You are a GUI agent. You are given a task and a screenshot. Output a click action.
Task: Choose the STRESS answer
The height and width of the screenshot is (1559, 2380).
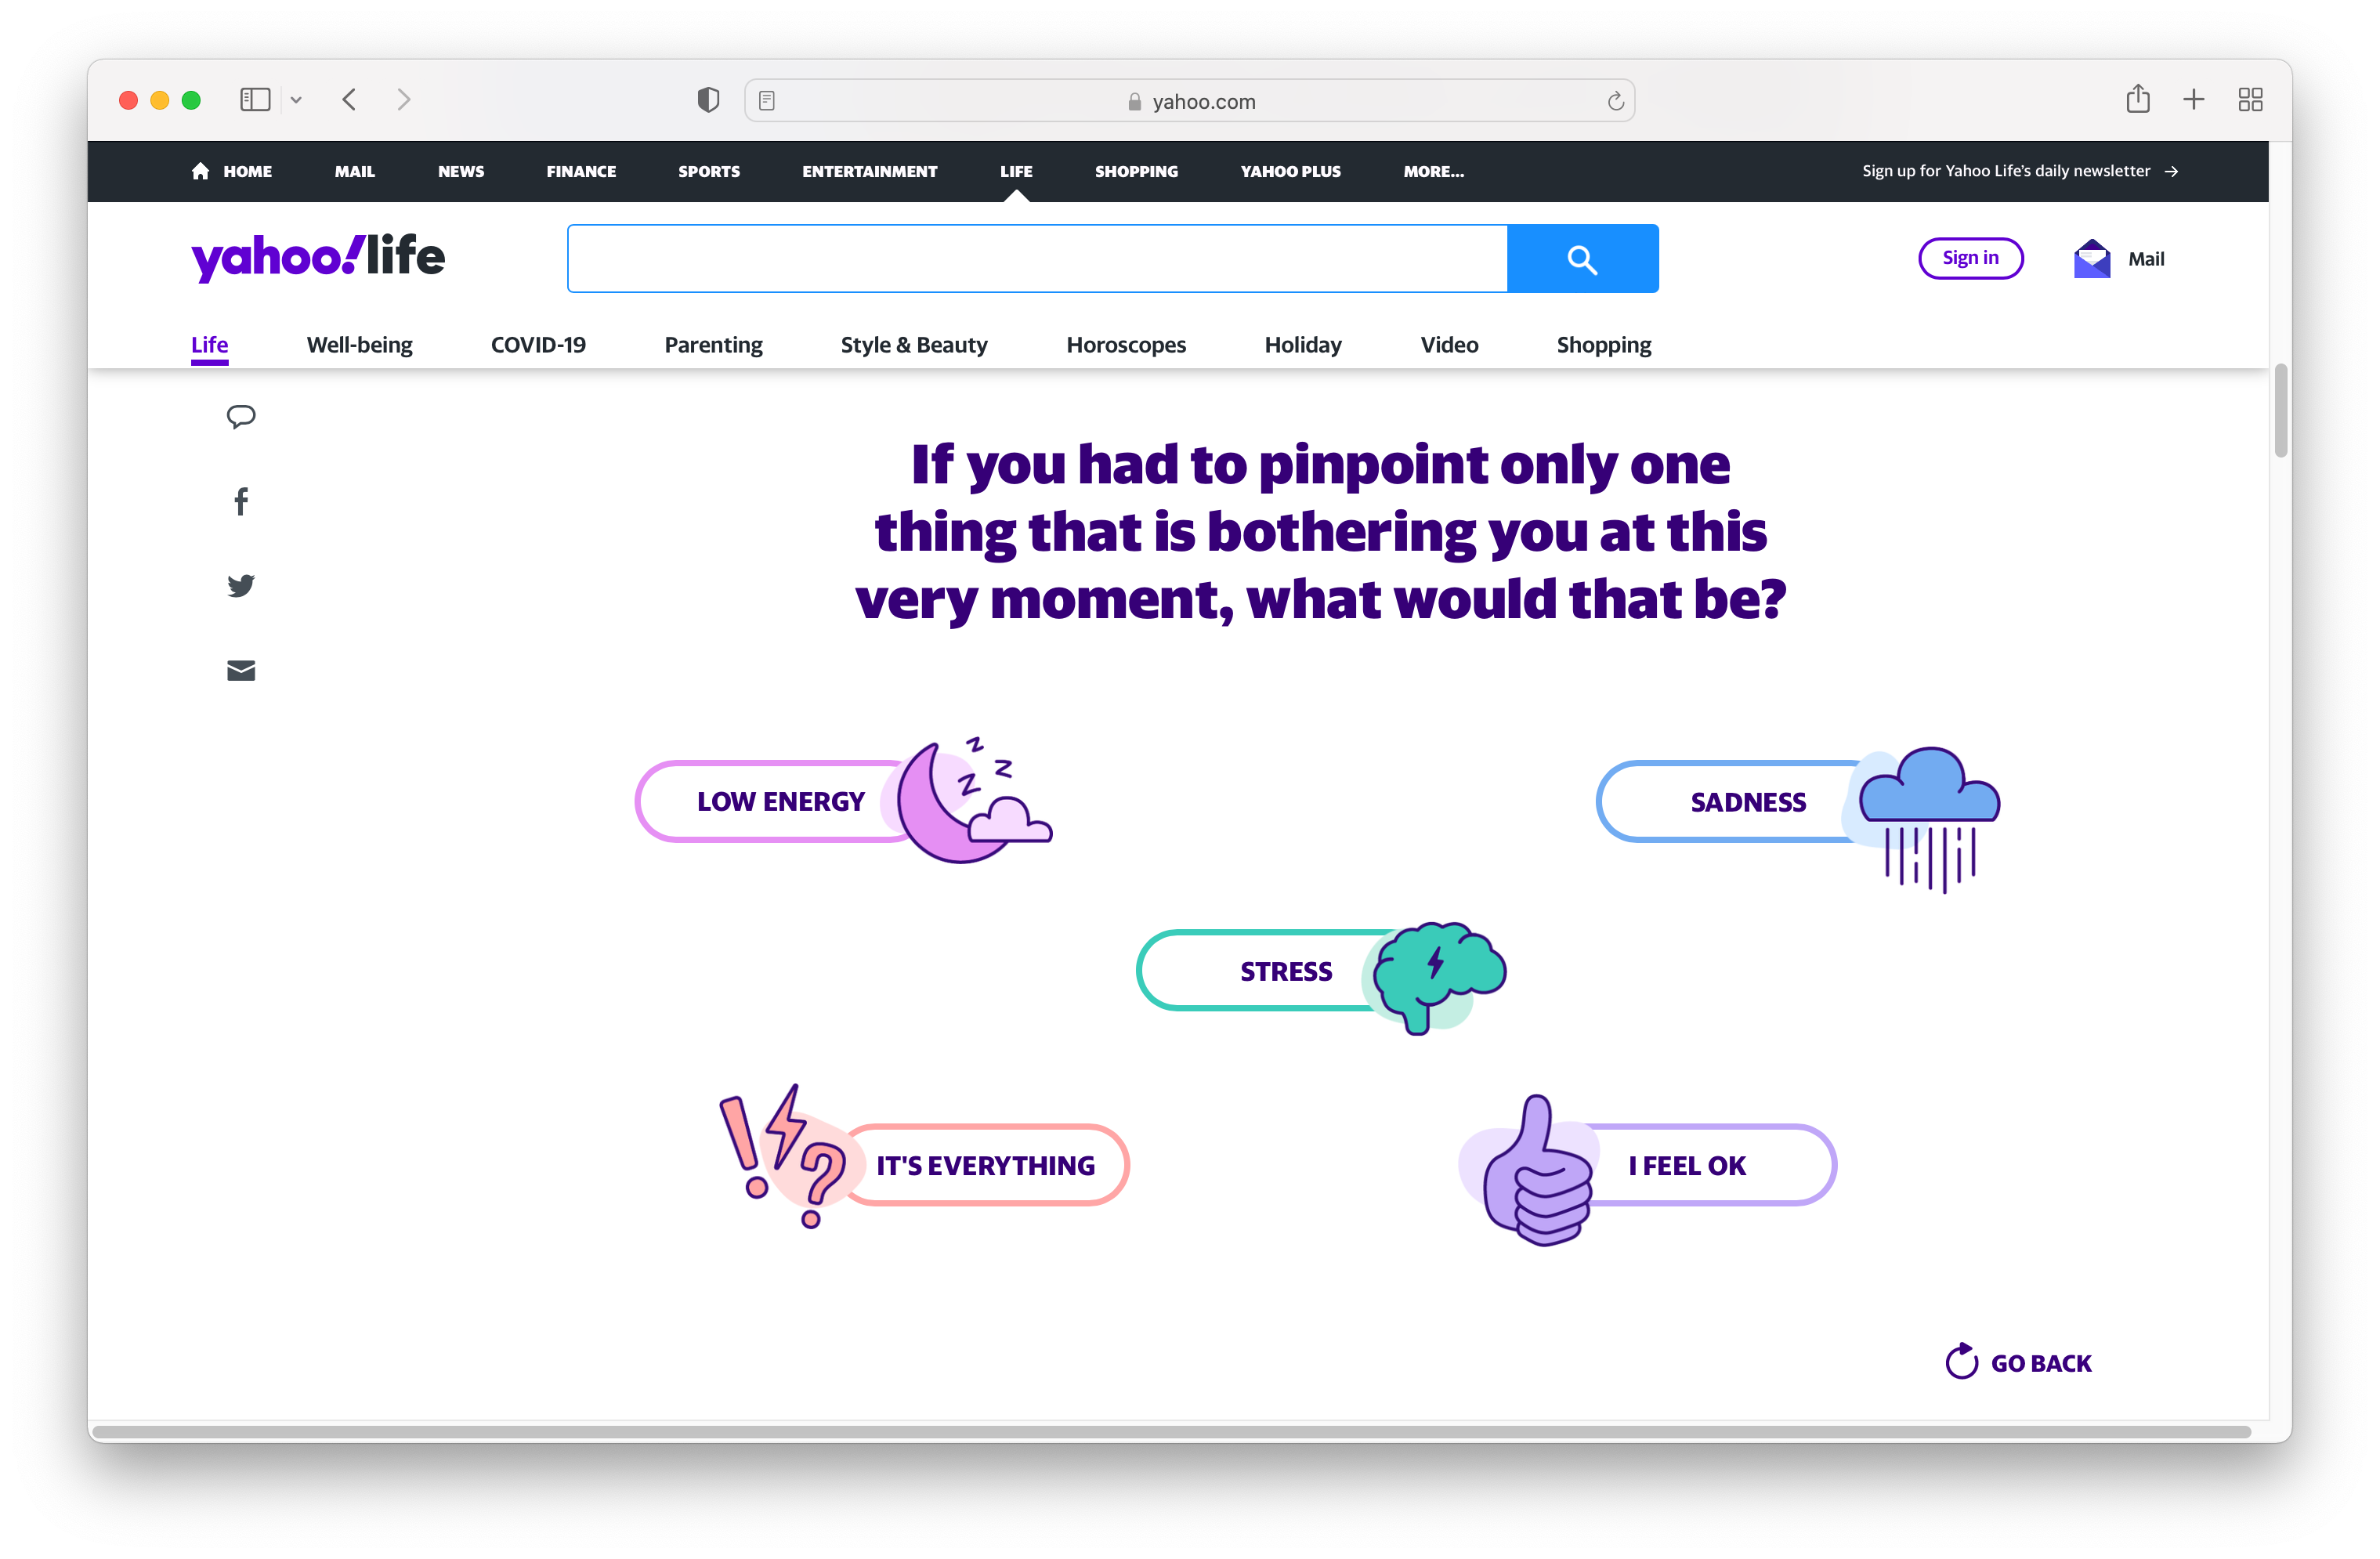tap(1285, 971)
